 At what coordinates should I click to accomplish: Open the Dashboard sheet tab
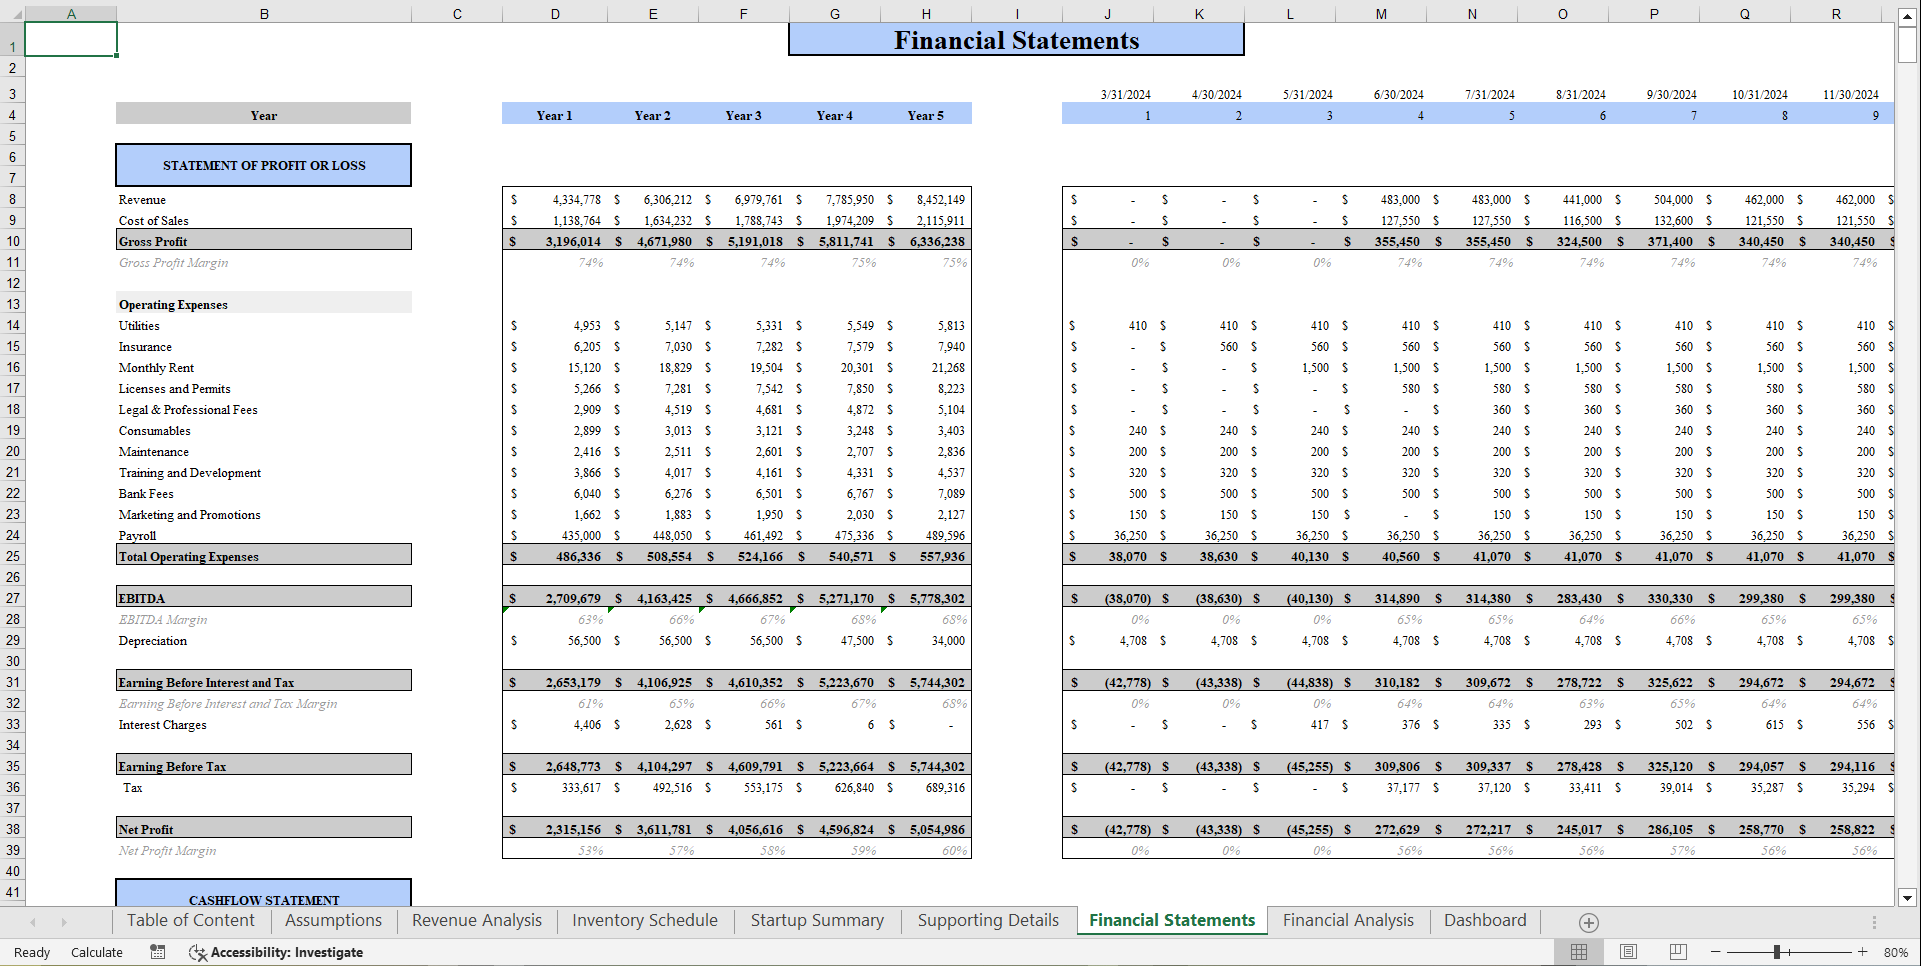(x=1485, y=920)
